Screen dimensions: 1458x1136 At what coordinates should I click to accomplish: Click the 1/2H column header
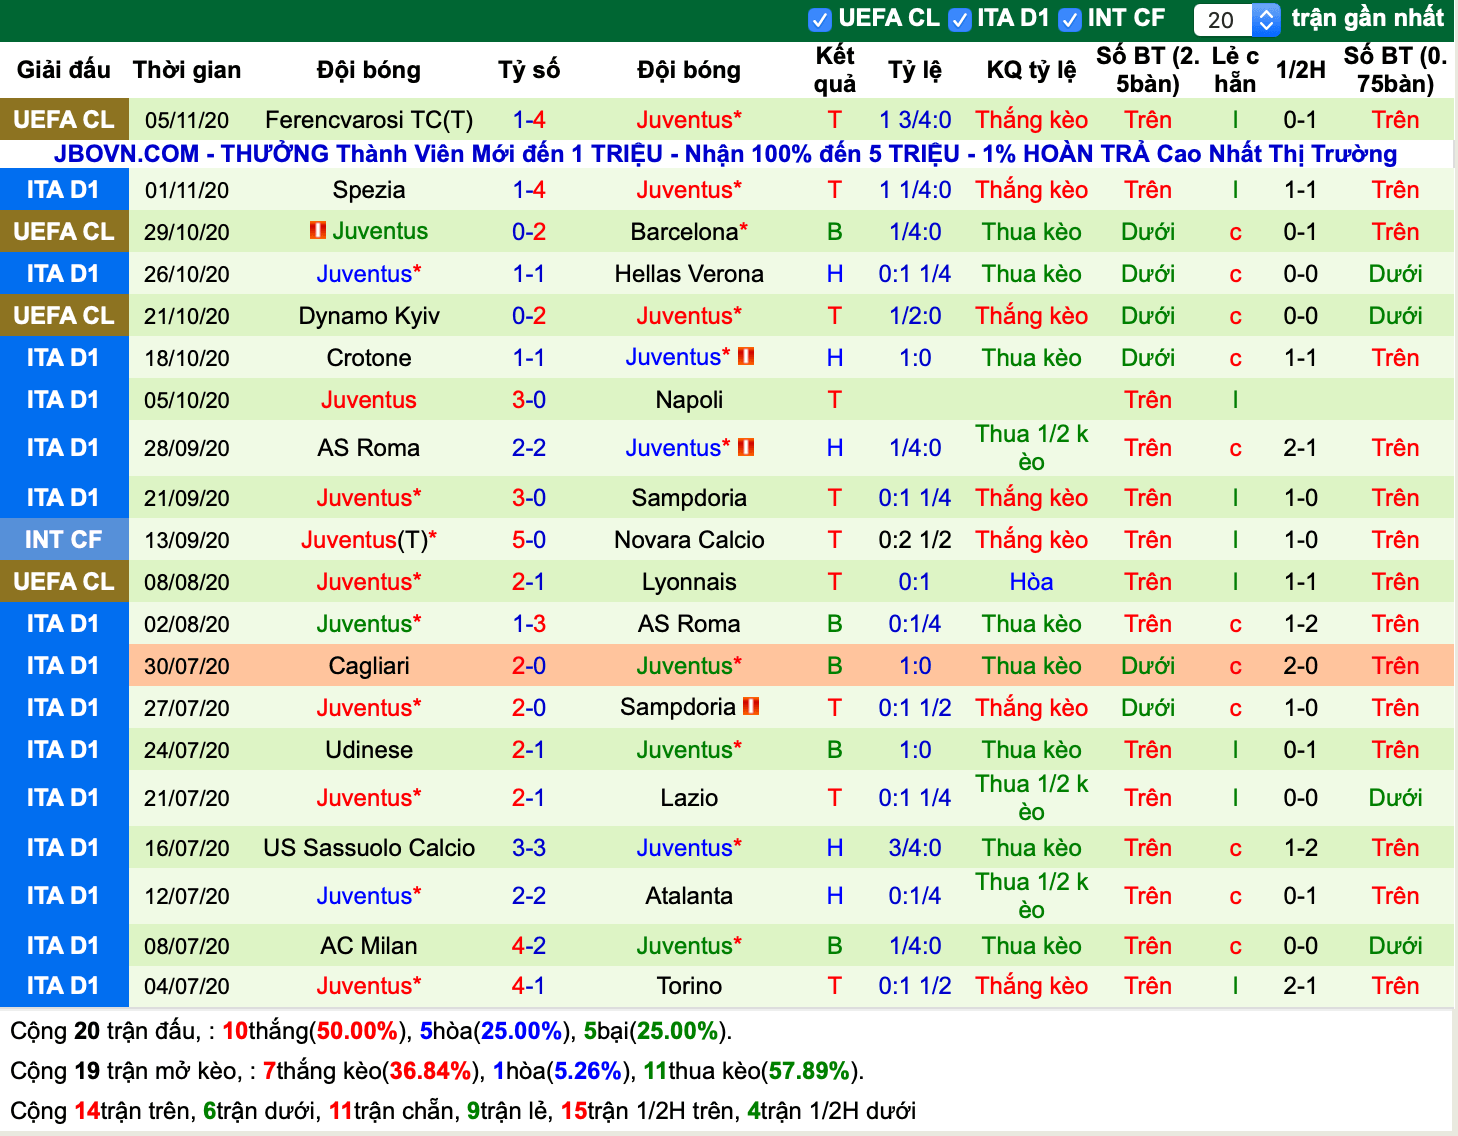1300,70
